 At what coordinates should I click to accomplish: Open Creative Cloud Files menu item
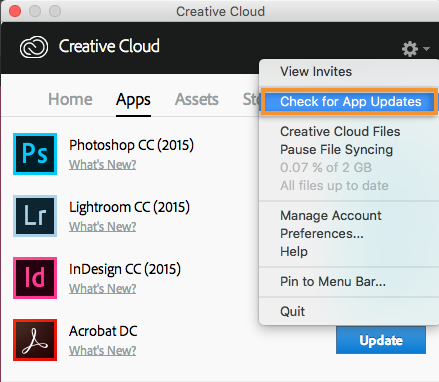[340, 132]
